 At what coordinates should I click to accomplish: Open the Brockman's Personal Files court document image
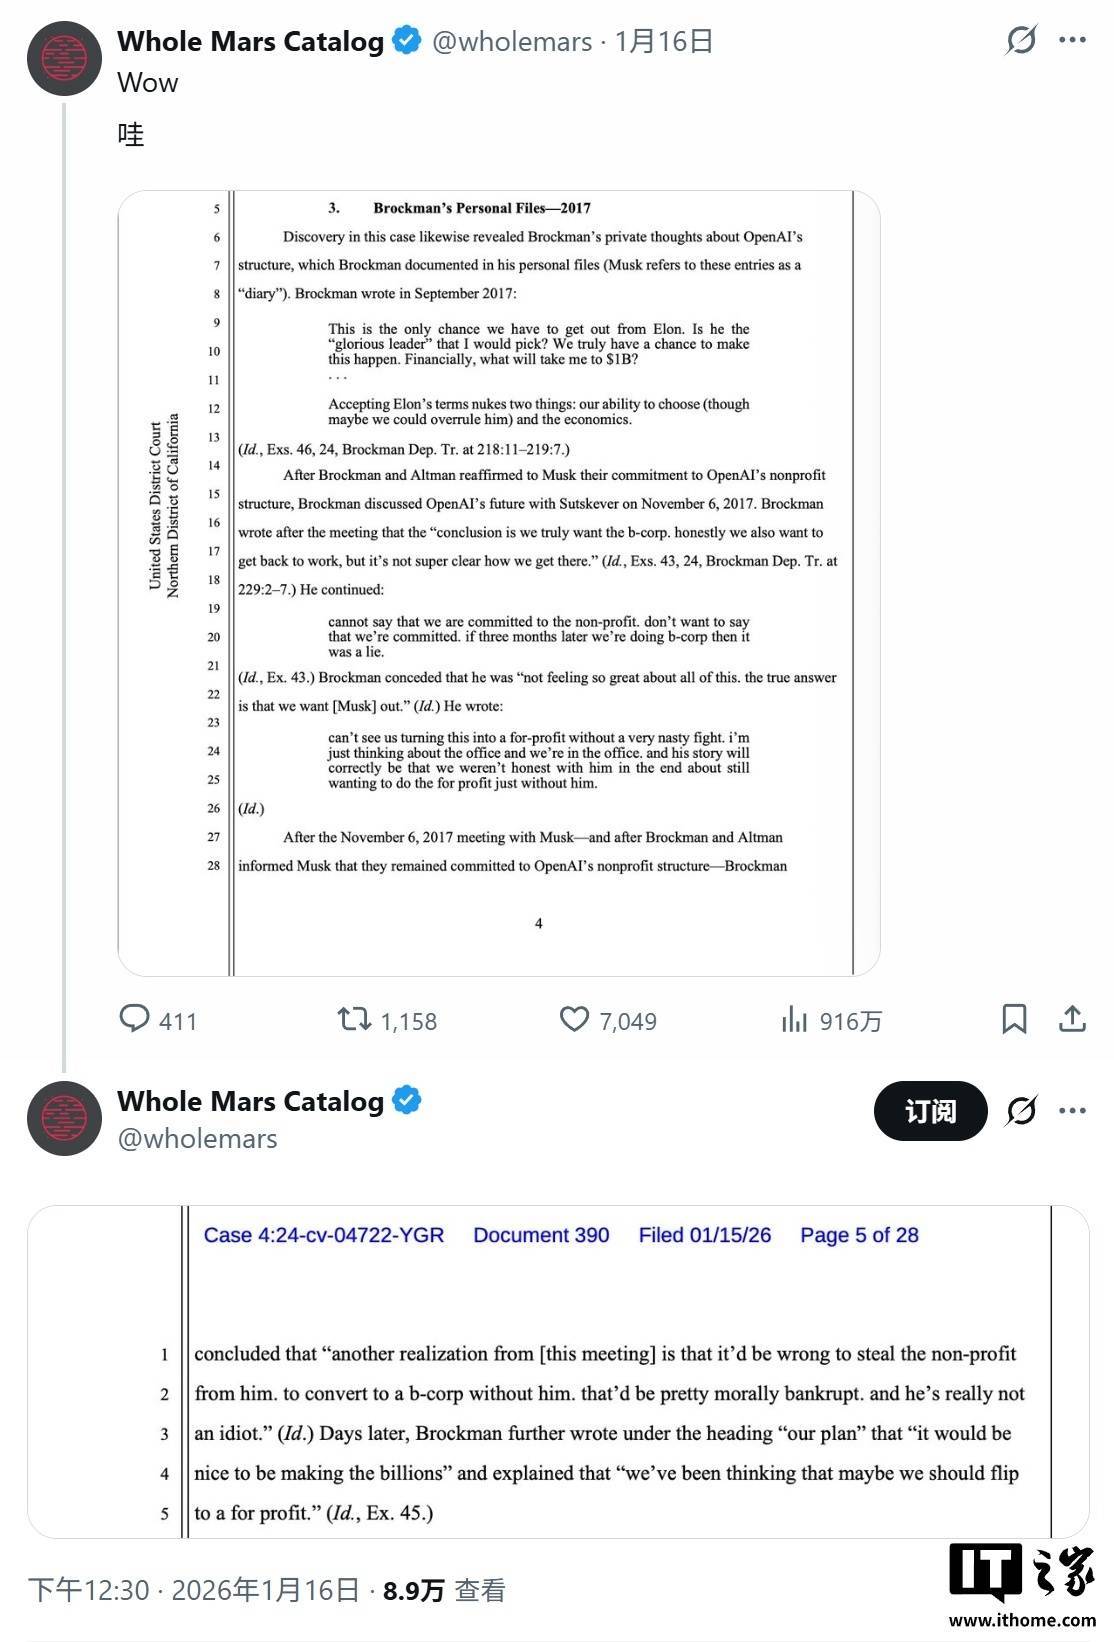[x=499, y=583]
